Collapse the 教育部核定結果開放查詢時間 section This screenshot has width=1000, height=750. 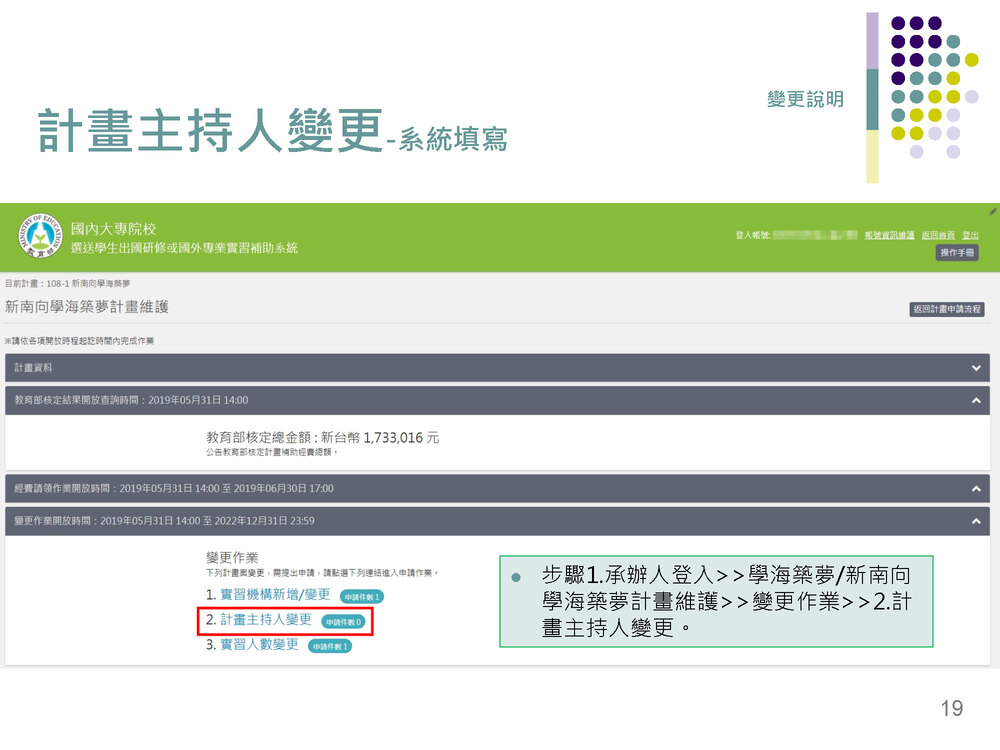pos(976,400)
